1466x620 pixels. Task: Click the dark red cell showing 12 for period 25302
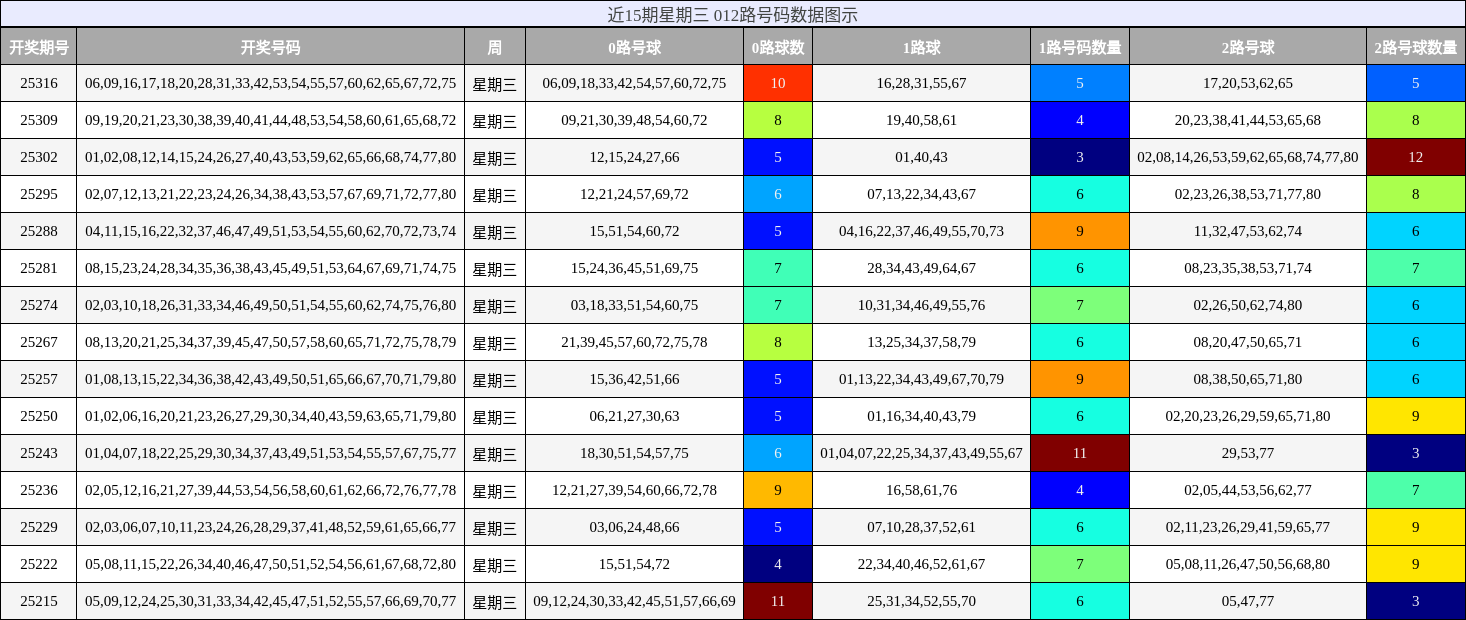pos(1415,157)
